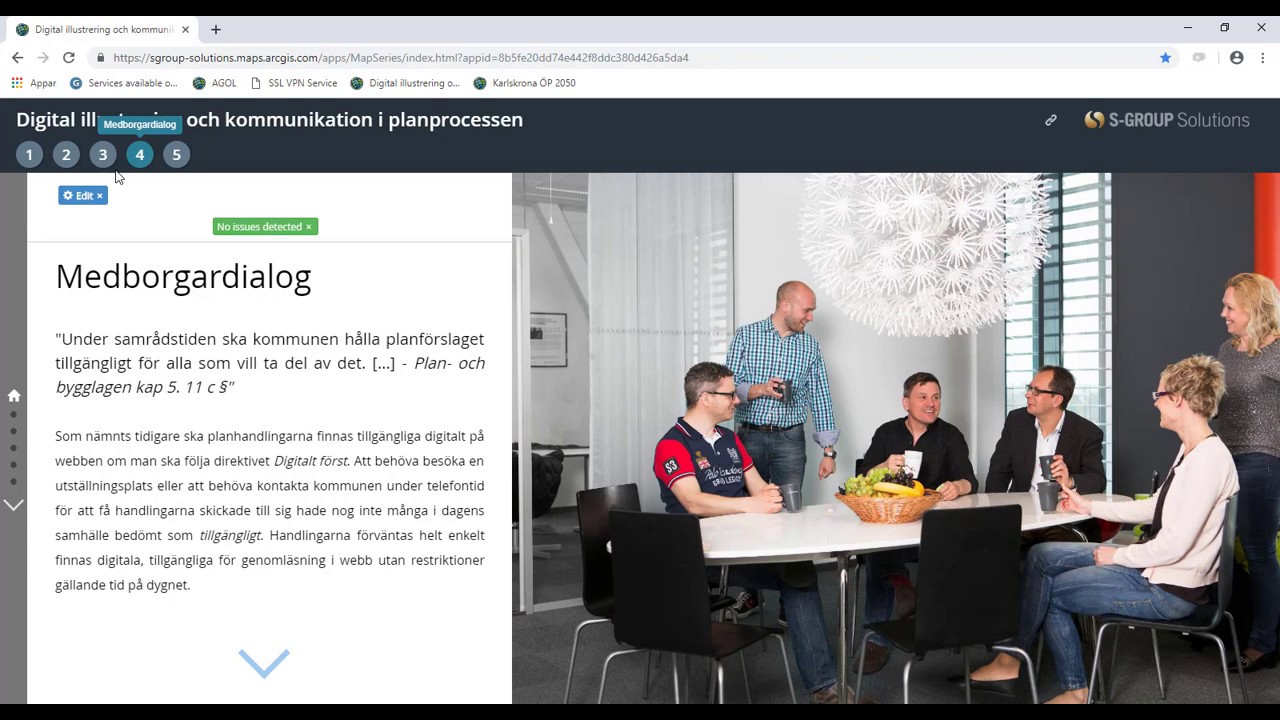1280x720 pixels.
Task: Open Digital illustrering bookmark
Action: click(x=405, y=83)
